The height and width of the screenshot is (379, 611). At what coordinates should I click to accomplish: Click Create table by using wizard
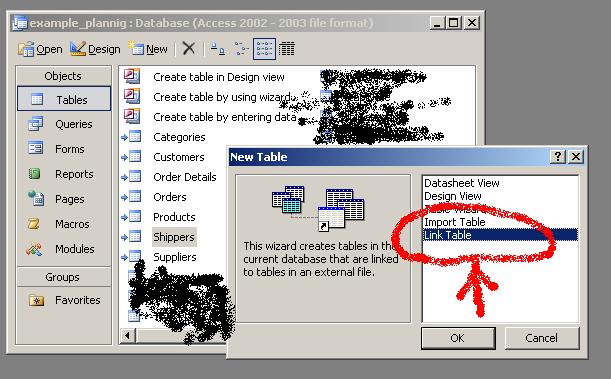222,97
